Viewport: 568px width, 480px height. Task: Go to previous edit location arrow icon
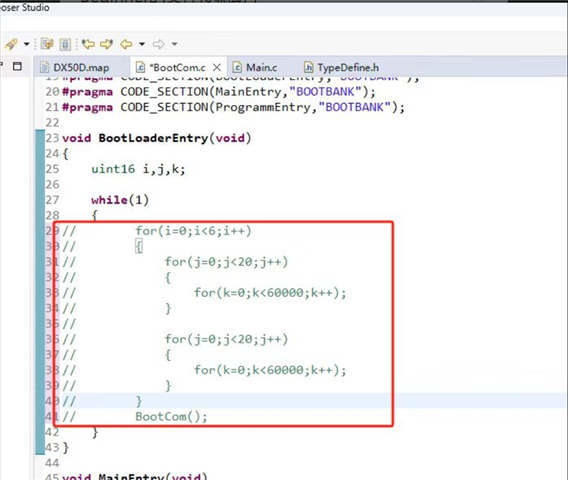point(88,44)
